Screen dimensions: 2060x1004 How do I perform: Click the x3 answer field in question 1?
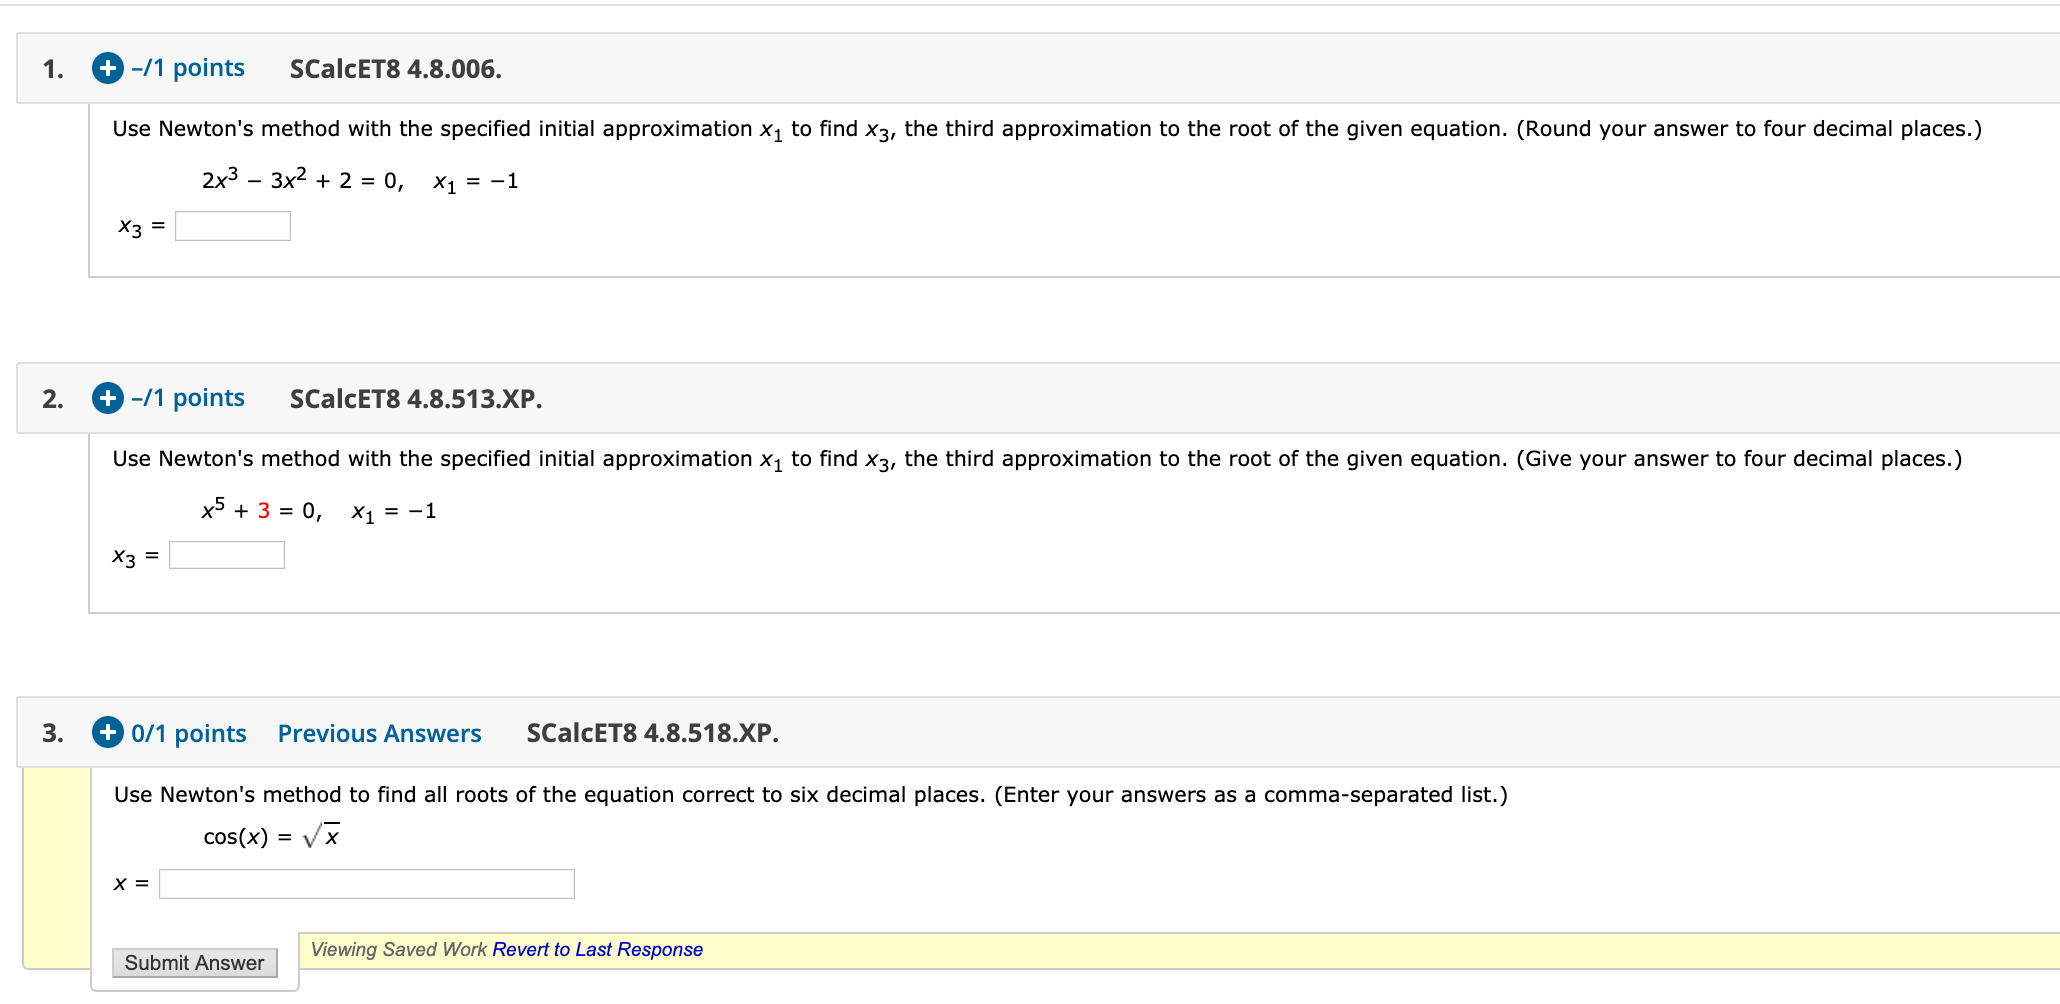pos(232,225)
